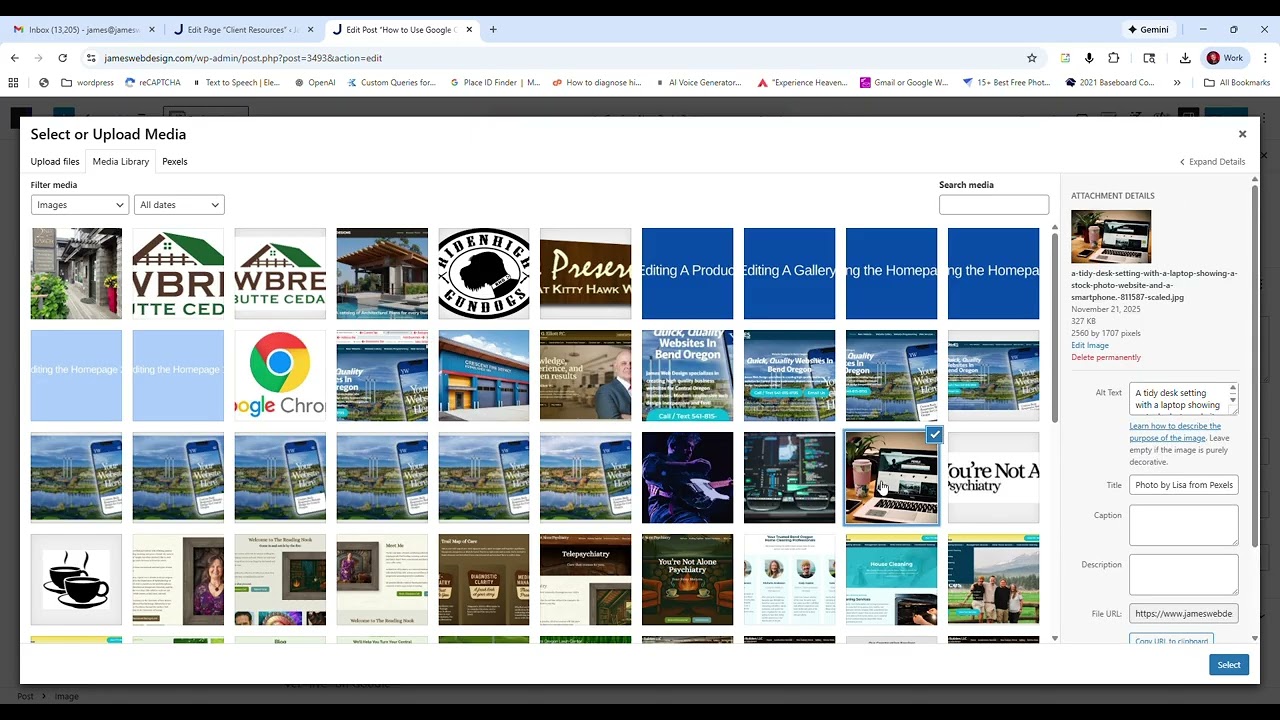Image resolution: width=1280 pixels, height=720 pixels.
Task: Open Chrome extensions puzzle icon
Action: pos(1113,58)
